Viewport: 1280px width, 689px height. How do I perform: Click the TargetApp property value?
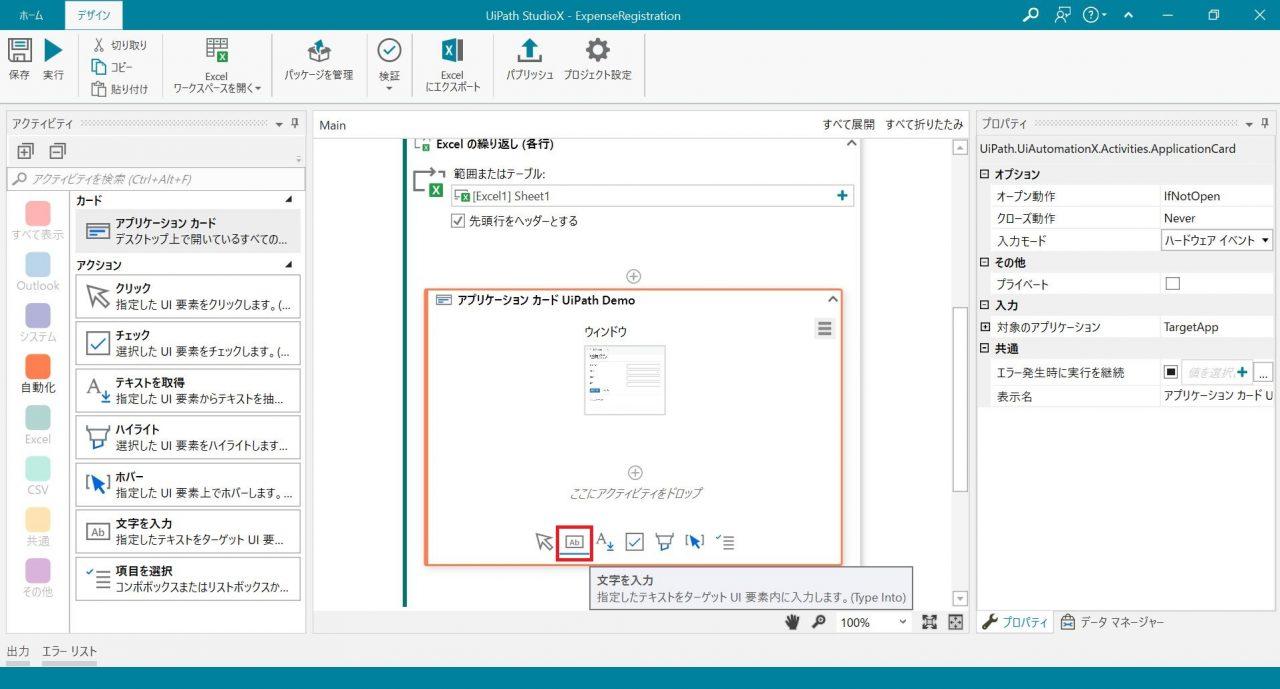[1217, 327]
